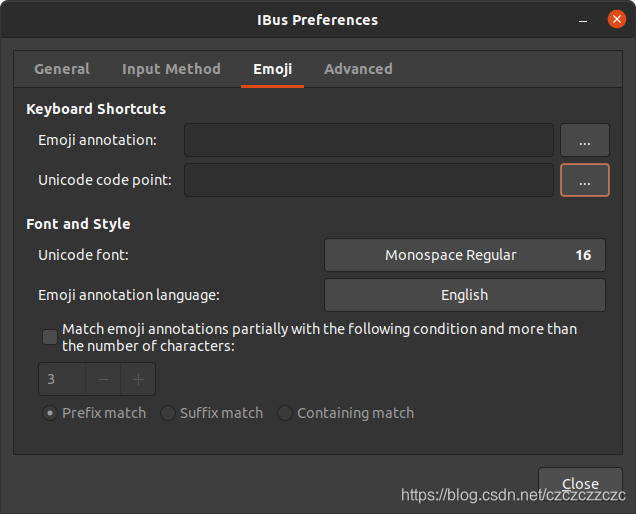The image size is (636, 514).
Task: Switch to the General tab
Action: (x=62, y=69)
